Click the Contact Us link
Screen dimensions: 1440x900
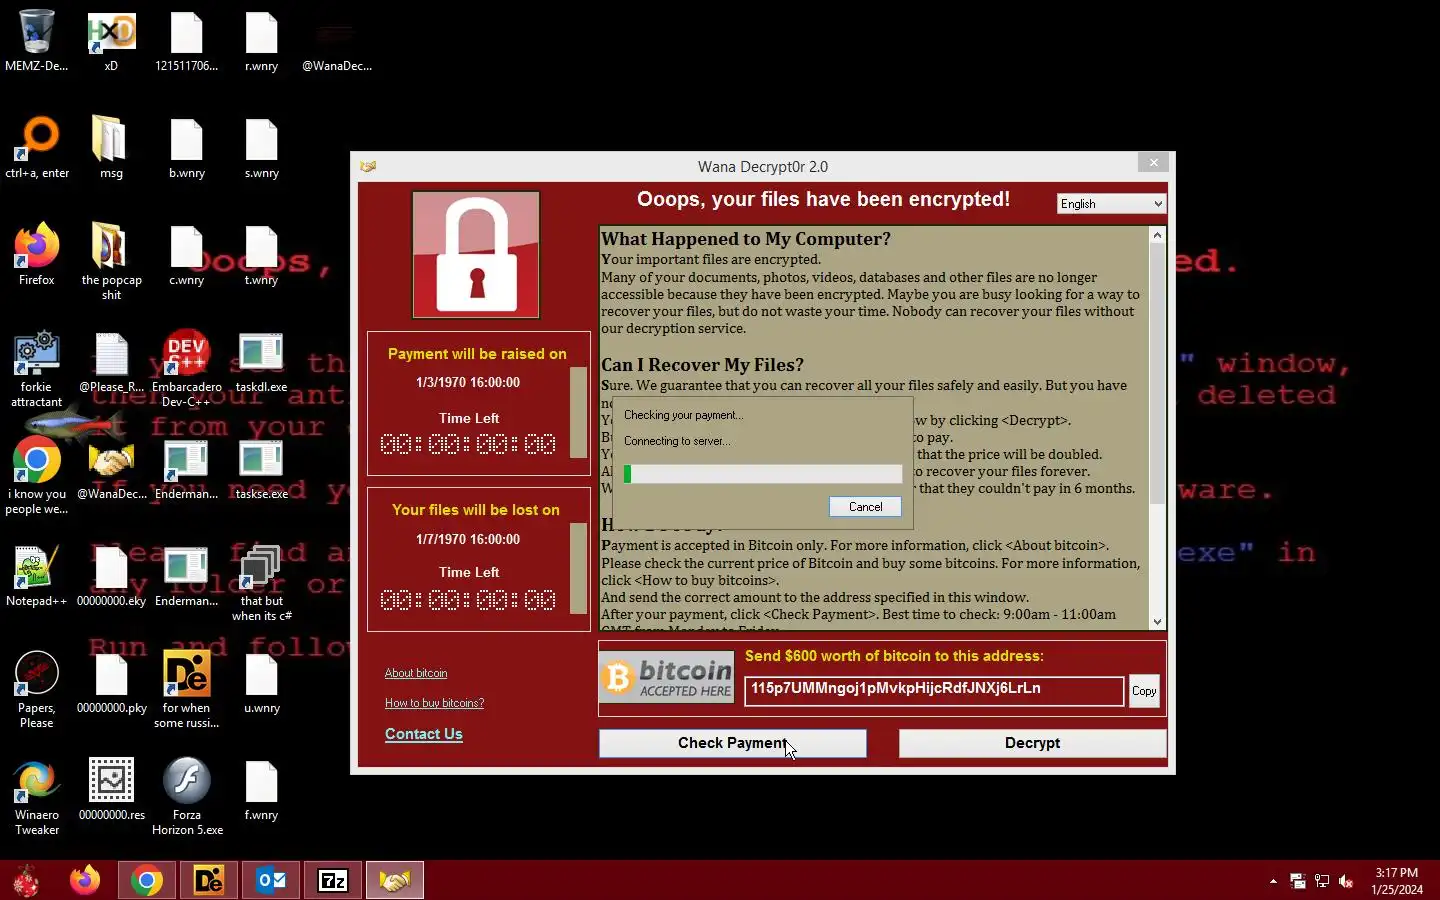pos(424,734)
